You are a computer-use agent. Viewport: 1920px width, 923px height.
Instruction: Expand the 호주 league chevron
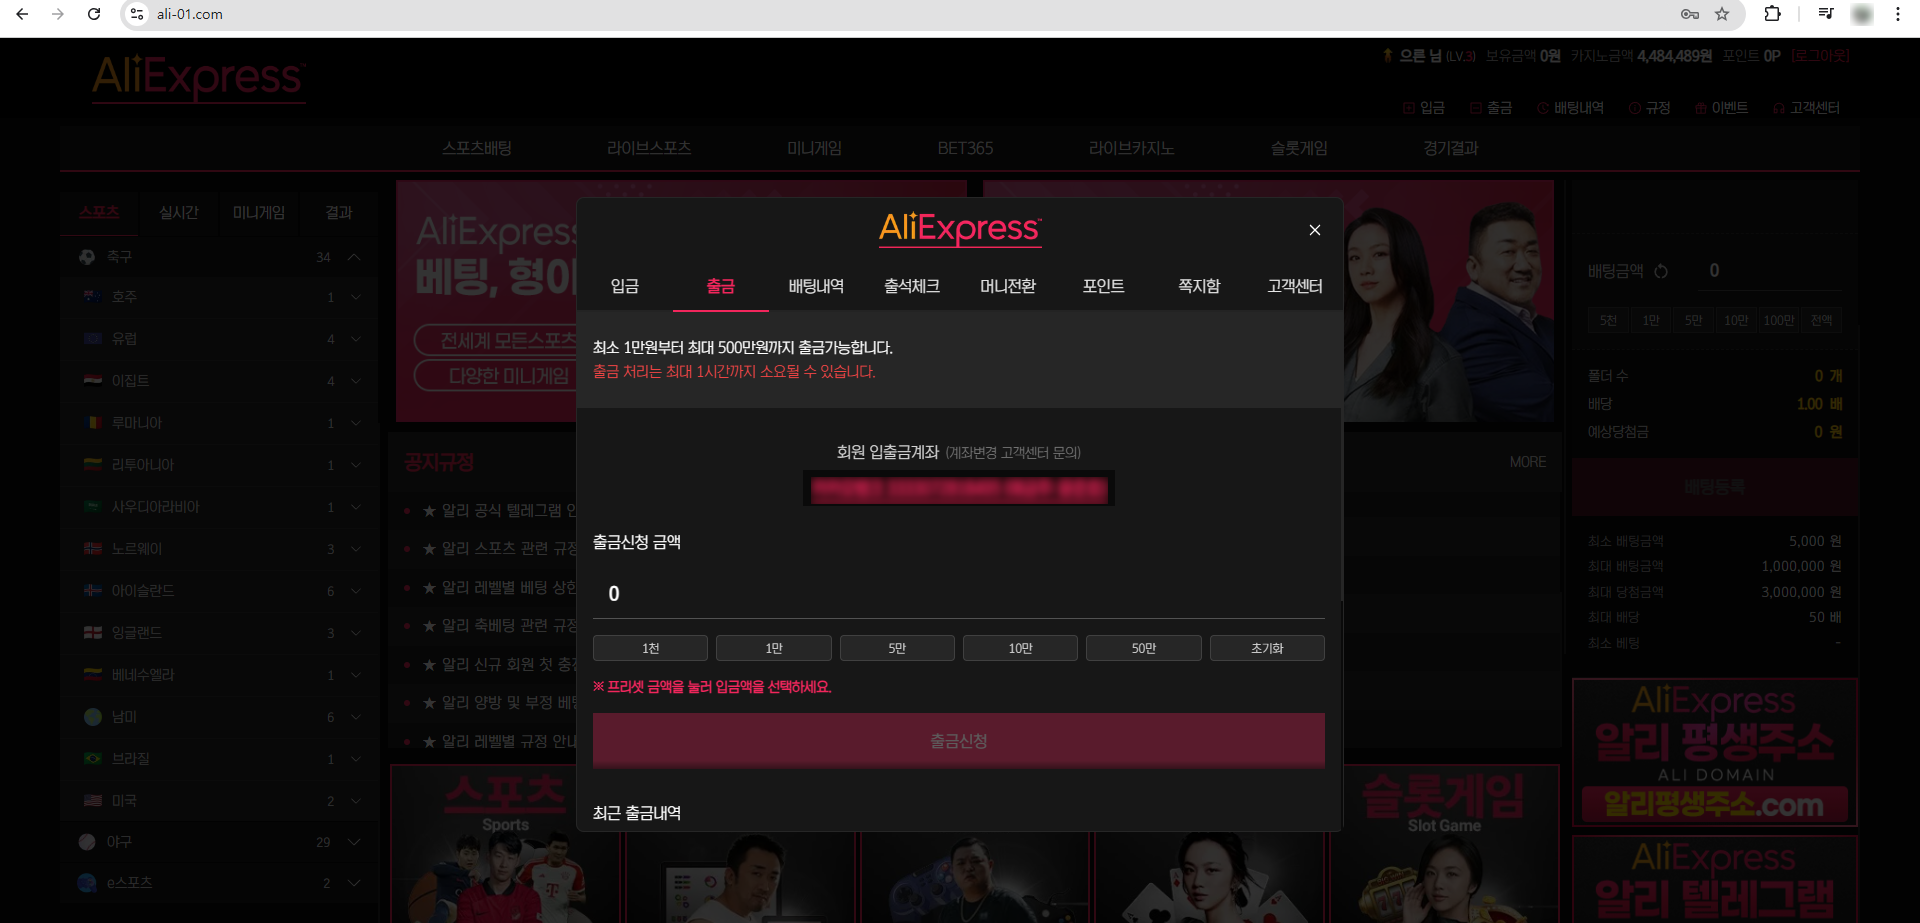click(356, 297)
